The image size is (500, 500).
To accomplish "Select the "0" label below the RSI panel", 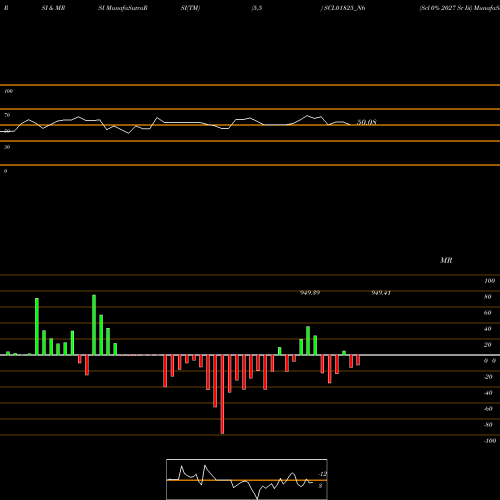I will click(5, 171).
